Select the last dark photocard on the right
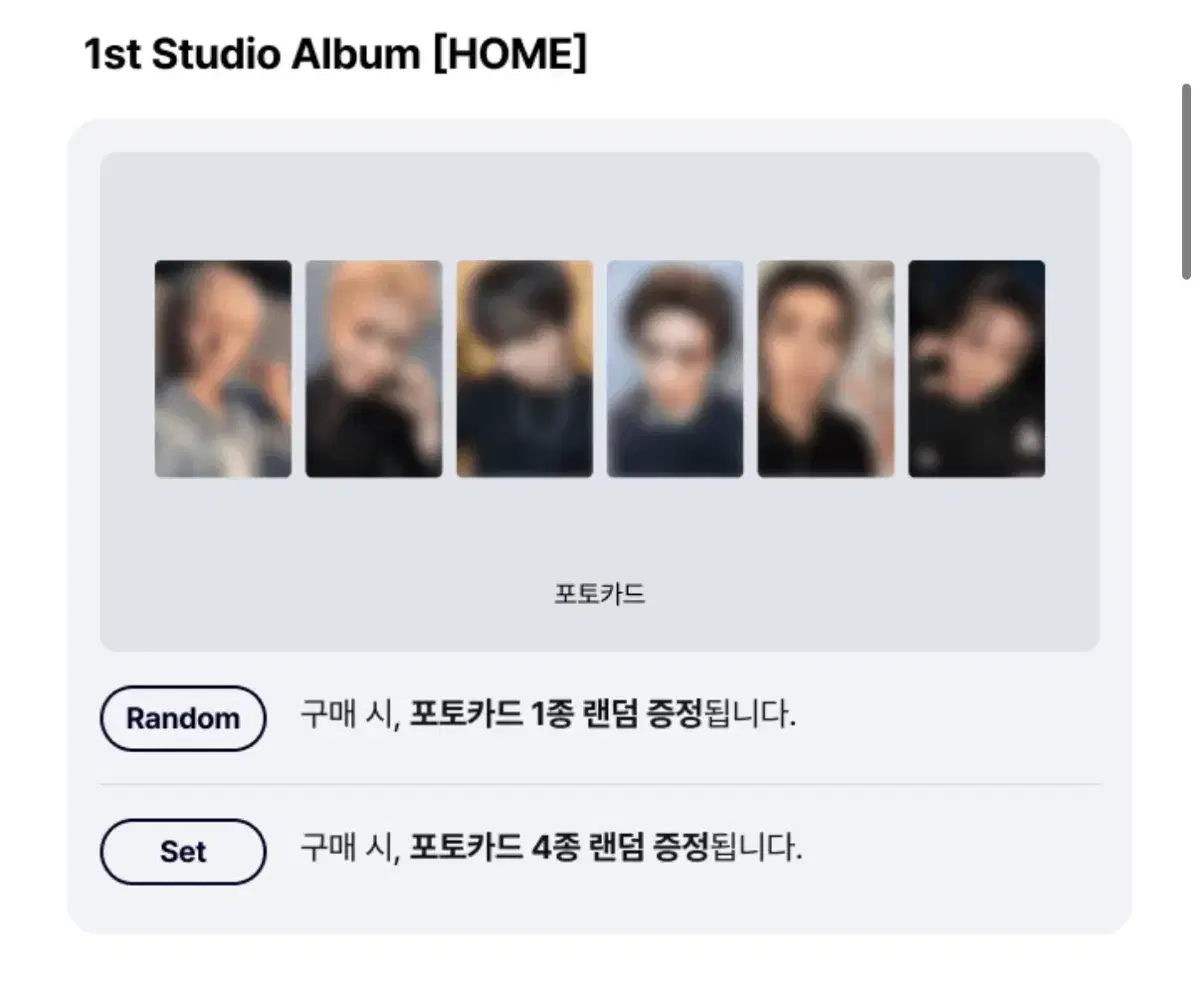This screenshot has height=988, width=1200. 977,369
